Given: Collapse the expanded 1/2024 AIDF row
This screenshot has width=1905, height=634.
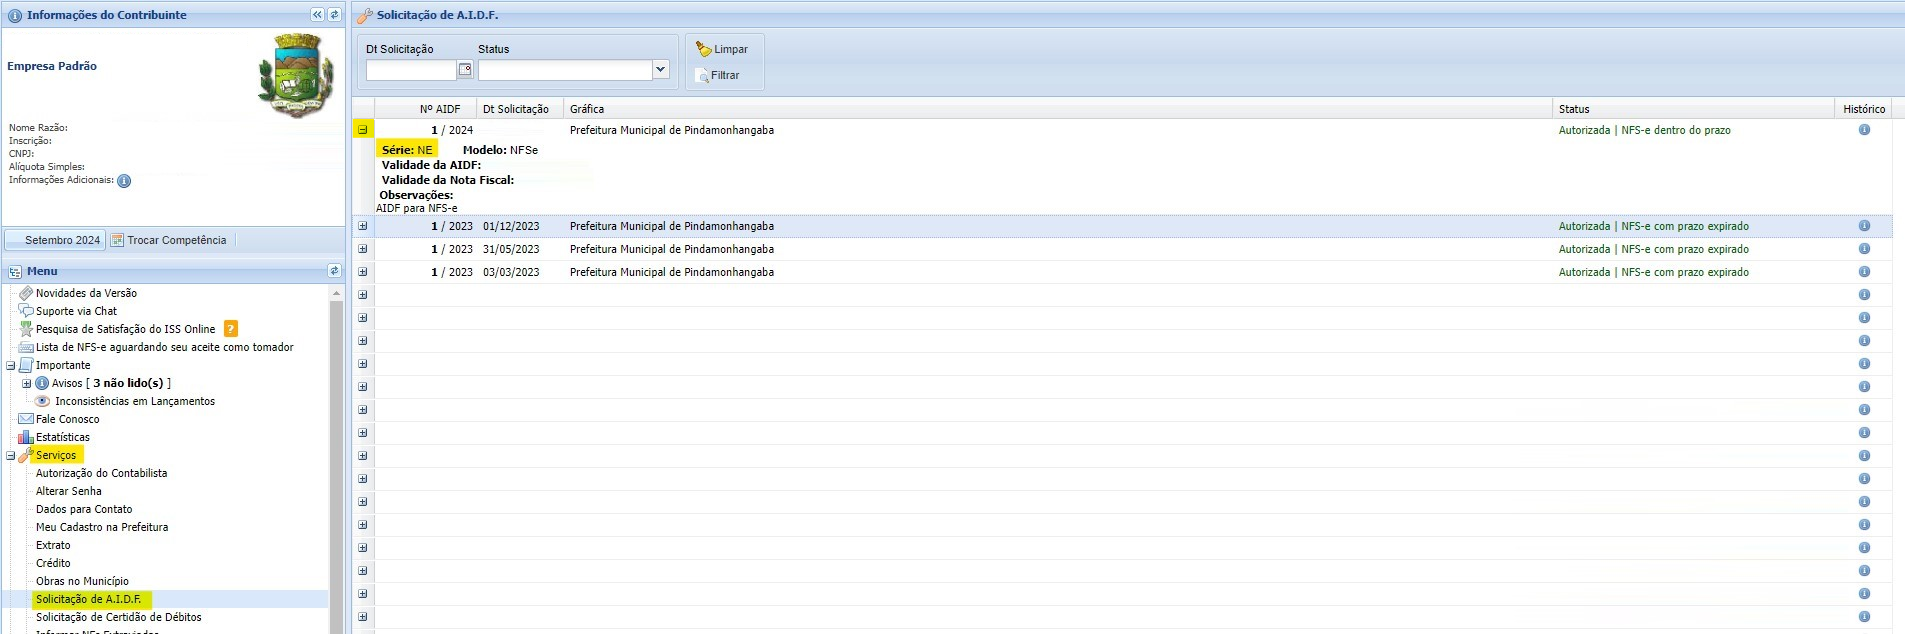Looking at the screenshot, I should point(363,130).
